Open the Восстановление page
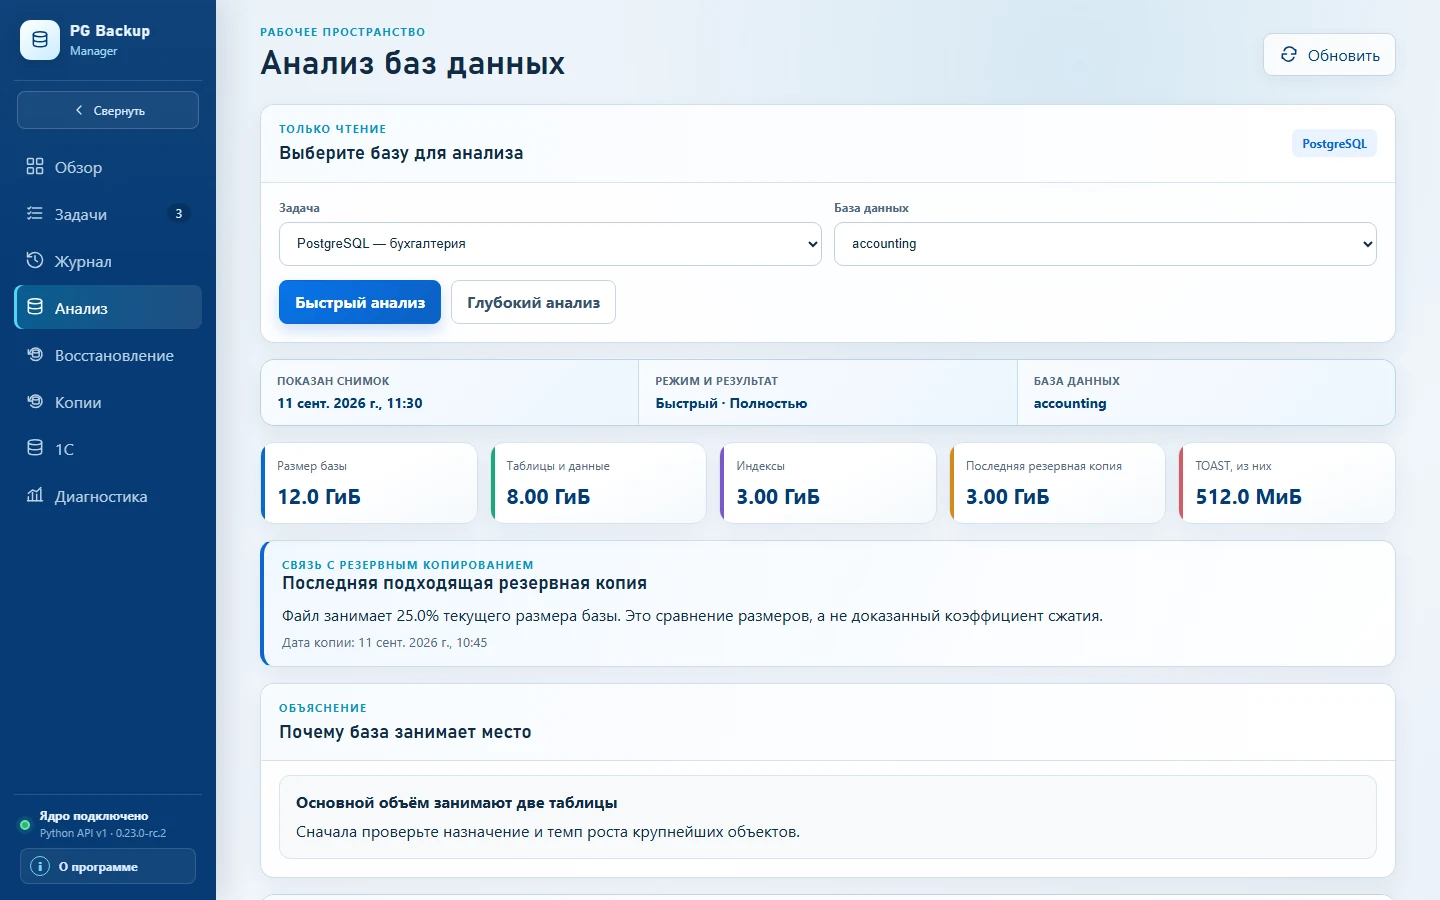This screenshot has width=1440, height=900. coord(108,355)
